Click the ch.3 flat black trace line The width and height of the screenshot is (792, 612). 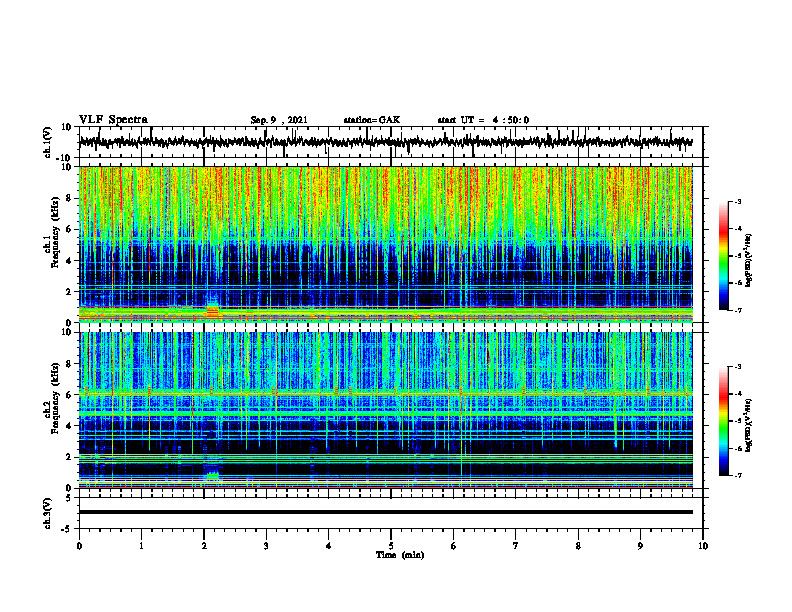pyautogui.click(x=385, y=512)
